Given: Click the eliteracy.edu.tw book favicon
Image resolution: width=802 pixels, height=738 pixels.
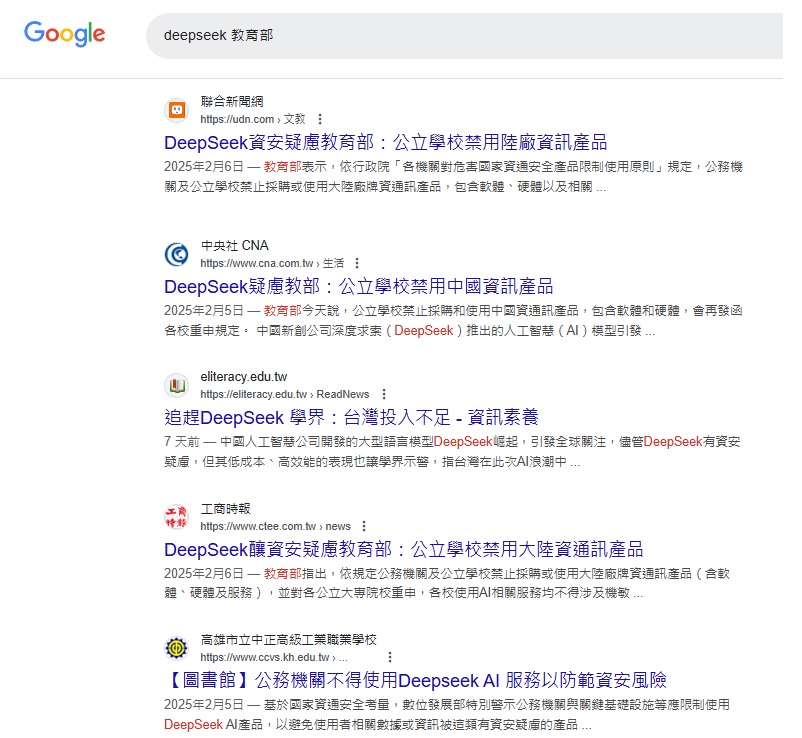Looking at the screenshot, I should pyautogui.click(x=177, y=385).
